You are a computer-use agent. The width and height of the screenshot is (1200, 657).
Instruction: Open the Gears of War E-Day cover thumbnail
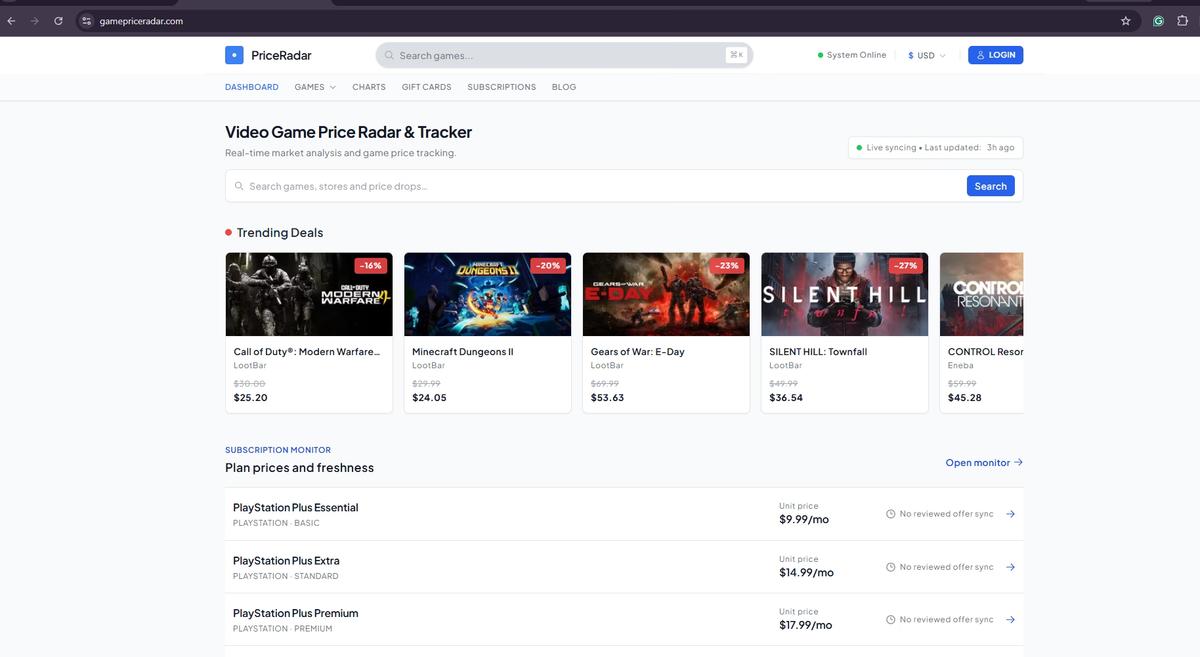coord(666,294)
